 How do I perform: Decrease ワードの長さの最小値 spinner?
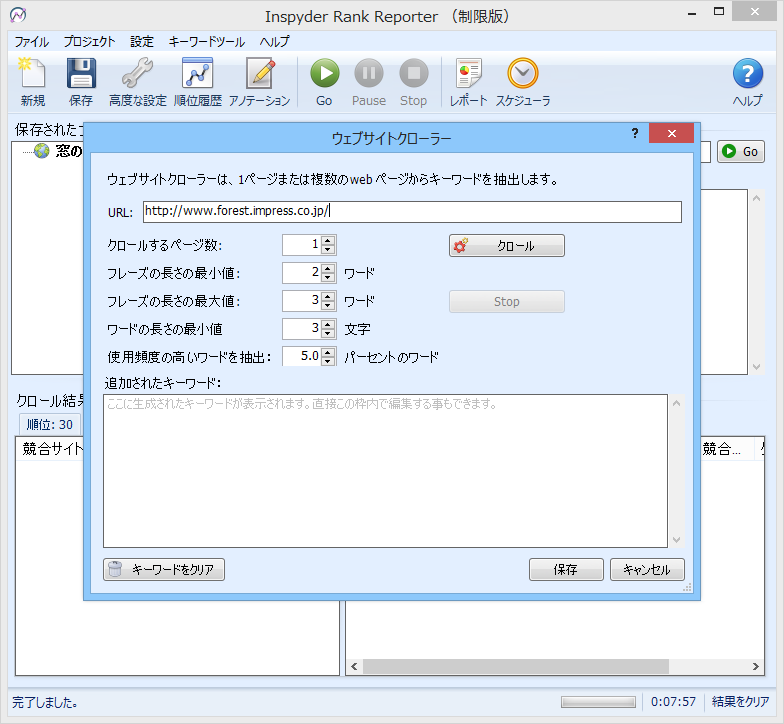[x=328, y=334]
